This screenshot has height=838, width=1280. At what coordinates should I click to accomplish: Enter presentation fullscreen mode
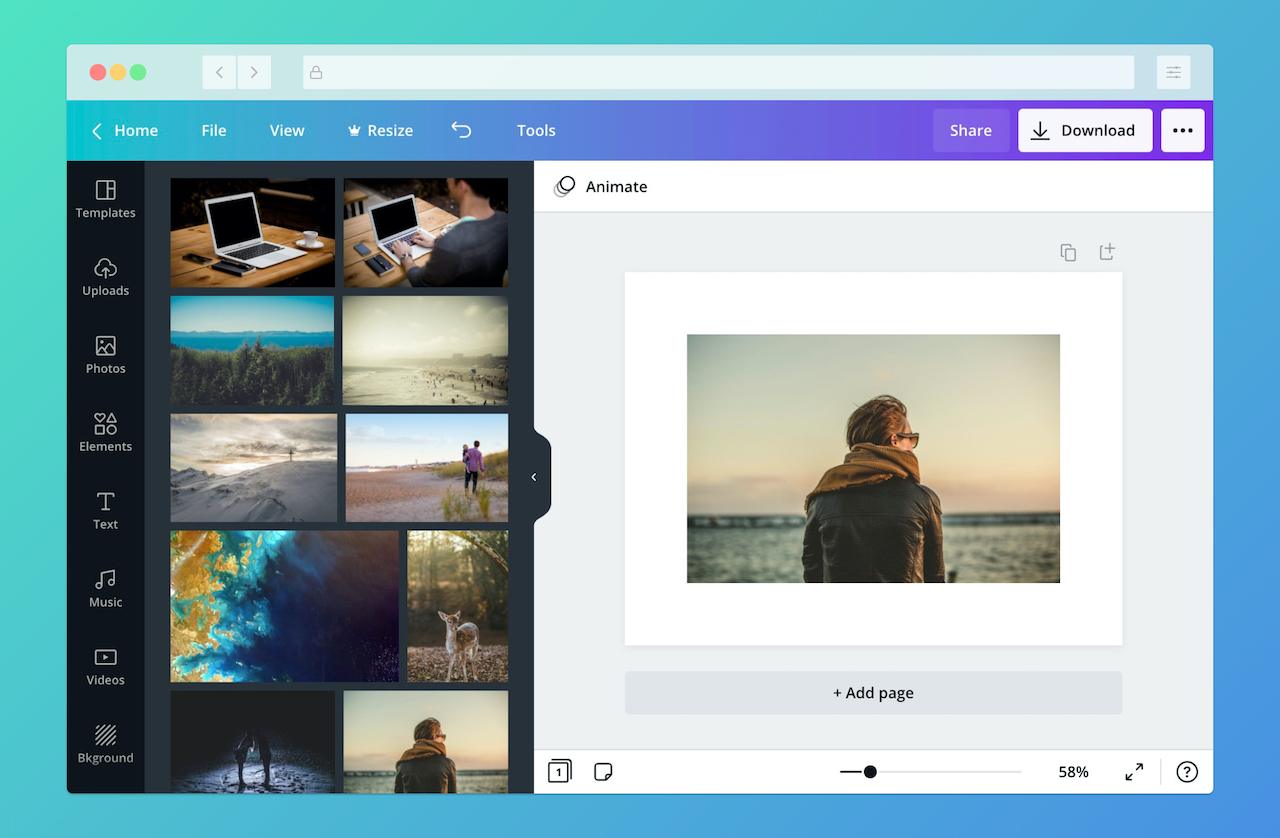(x=1133, y=771)
